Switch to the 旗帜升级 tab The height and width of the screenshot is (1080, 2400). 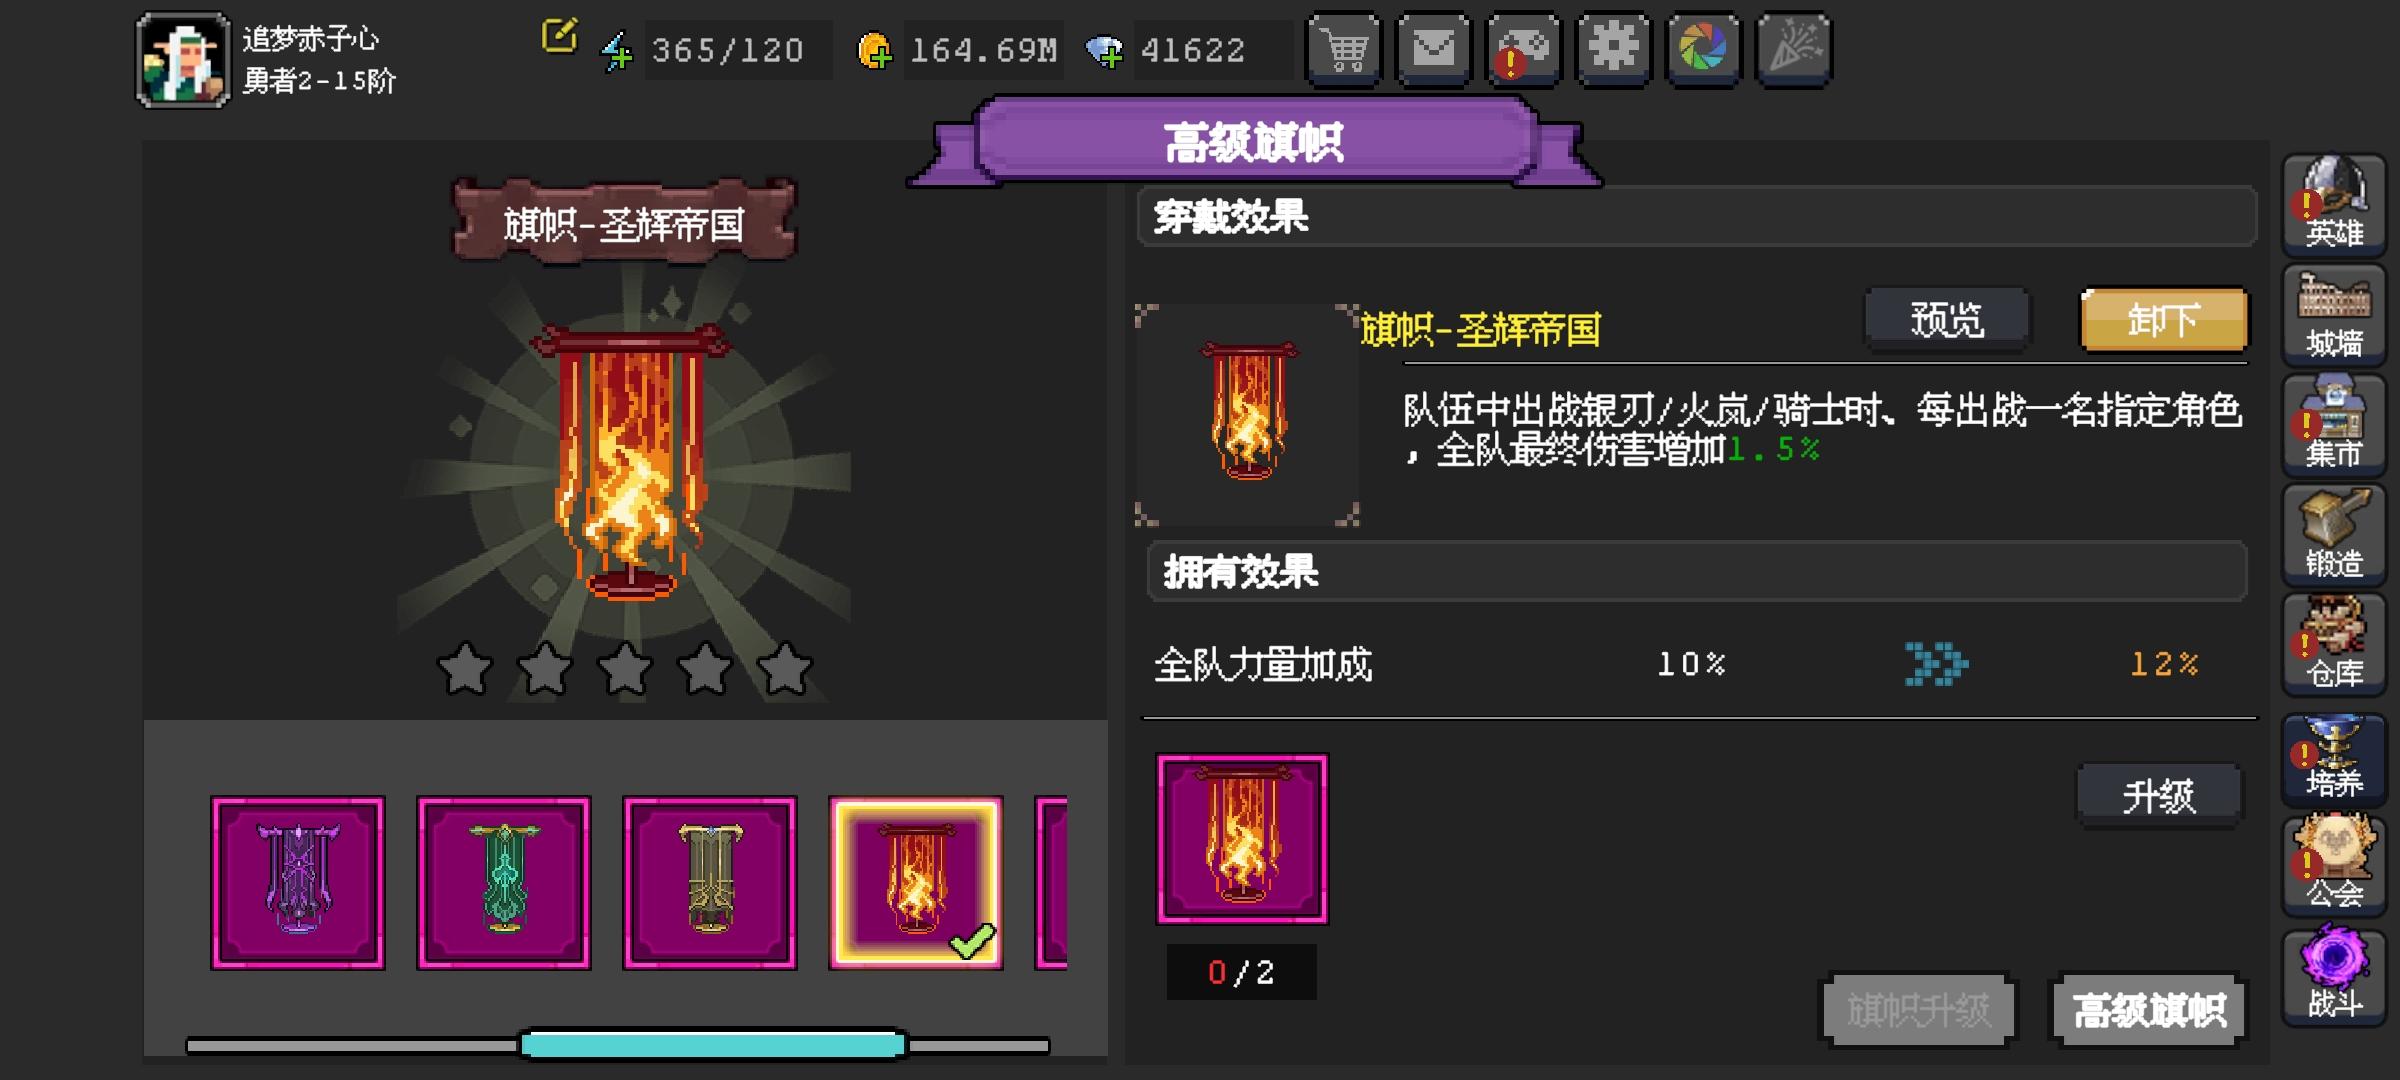pos(1917,1010)
